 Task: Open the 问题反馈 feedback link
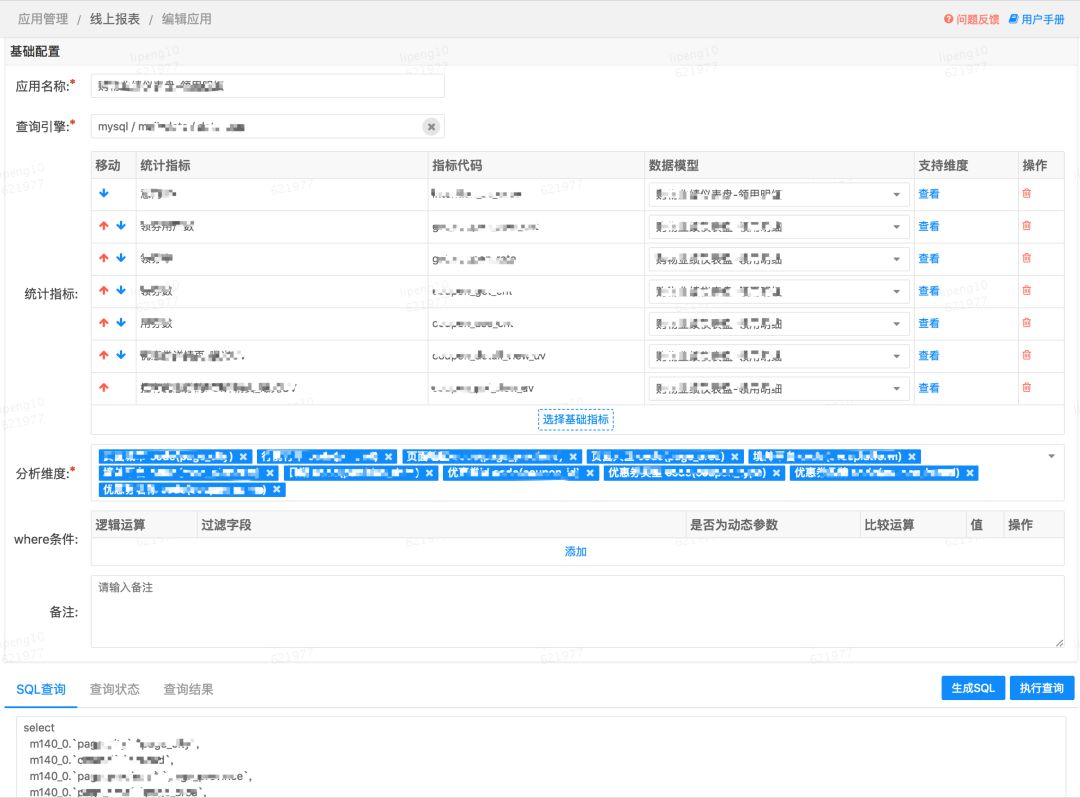[x=971, y=19]
